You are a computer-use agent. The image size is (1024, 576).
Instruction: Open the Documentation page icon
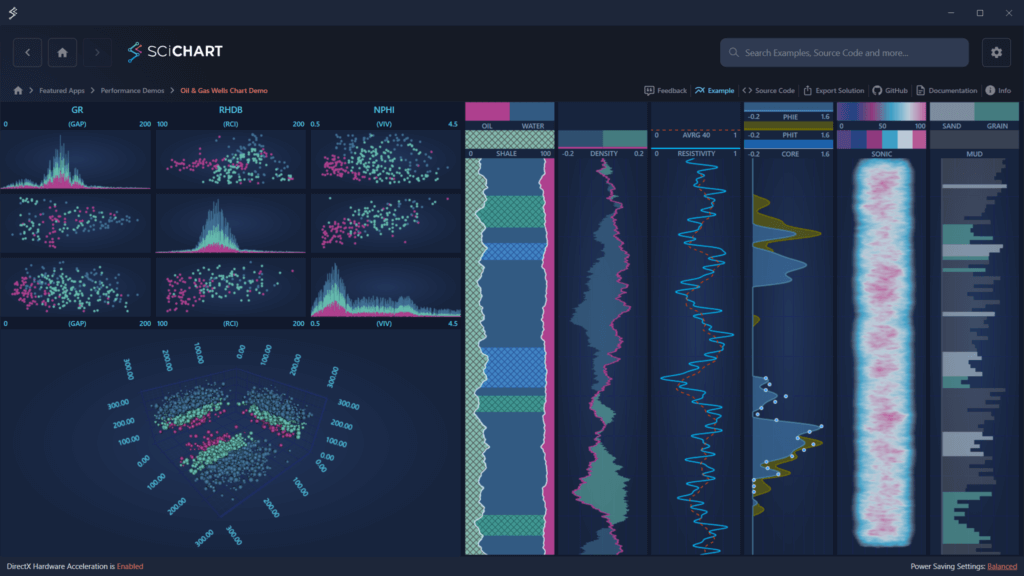pos(920,90)
